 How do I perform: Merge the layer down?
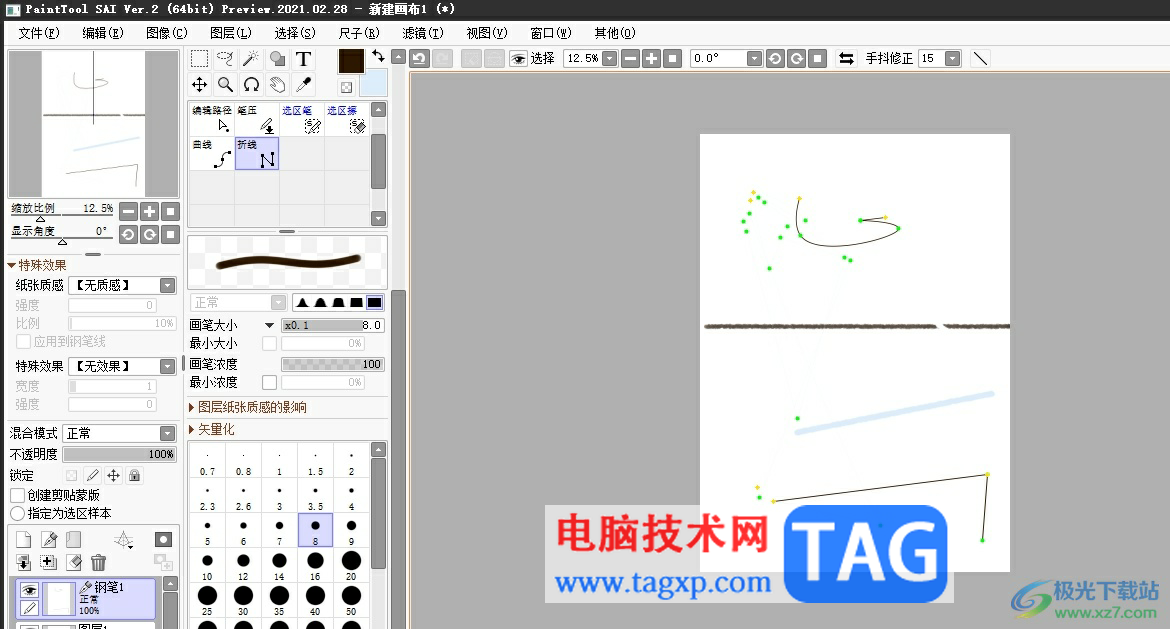click(24, 563)
